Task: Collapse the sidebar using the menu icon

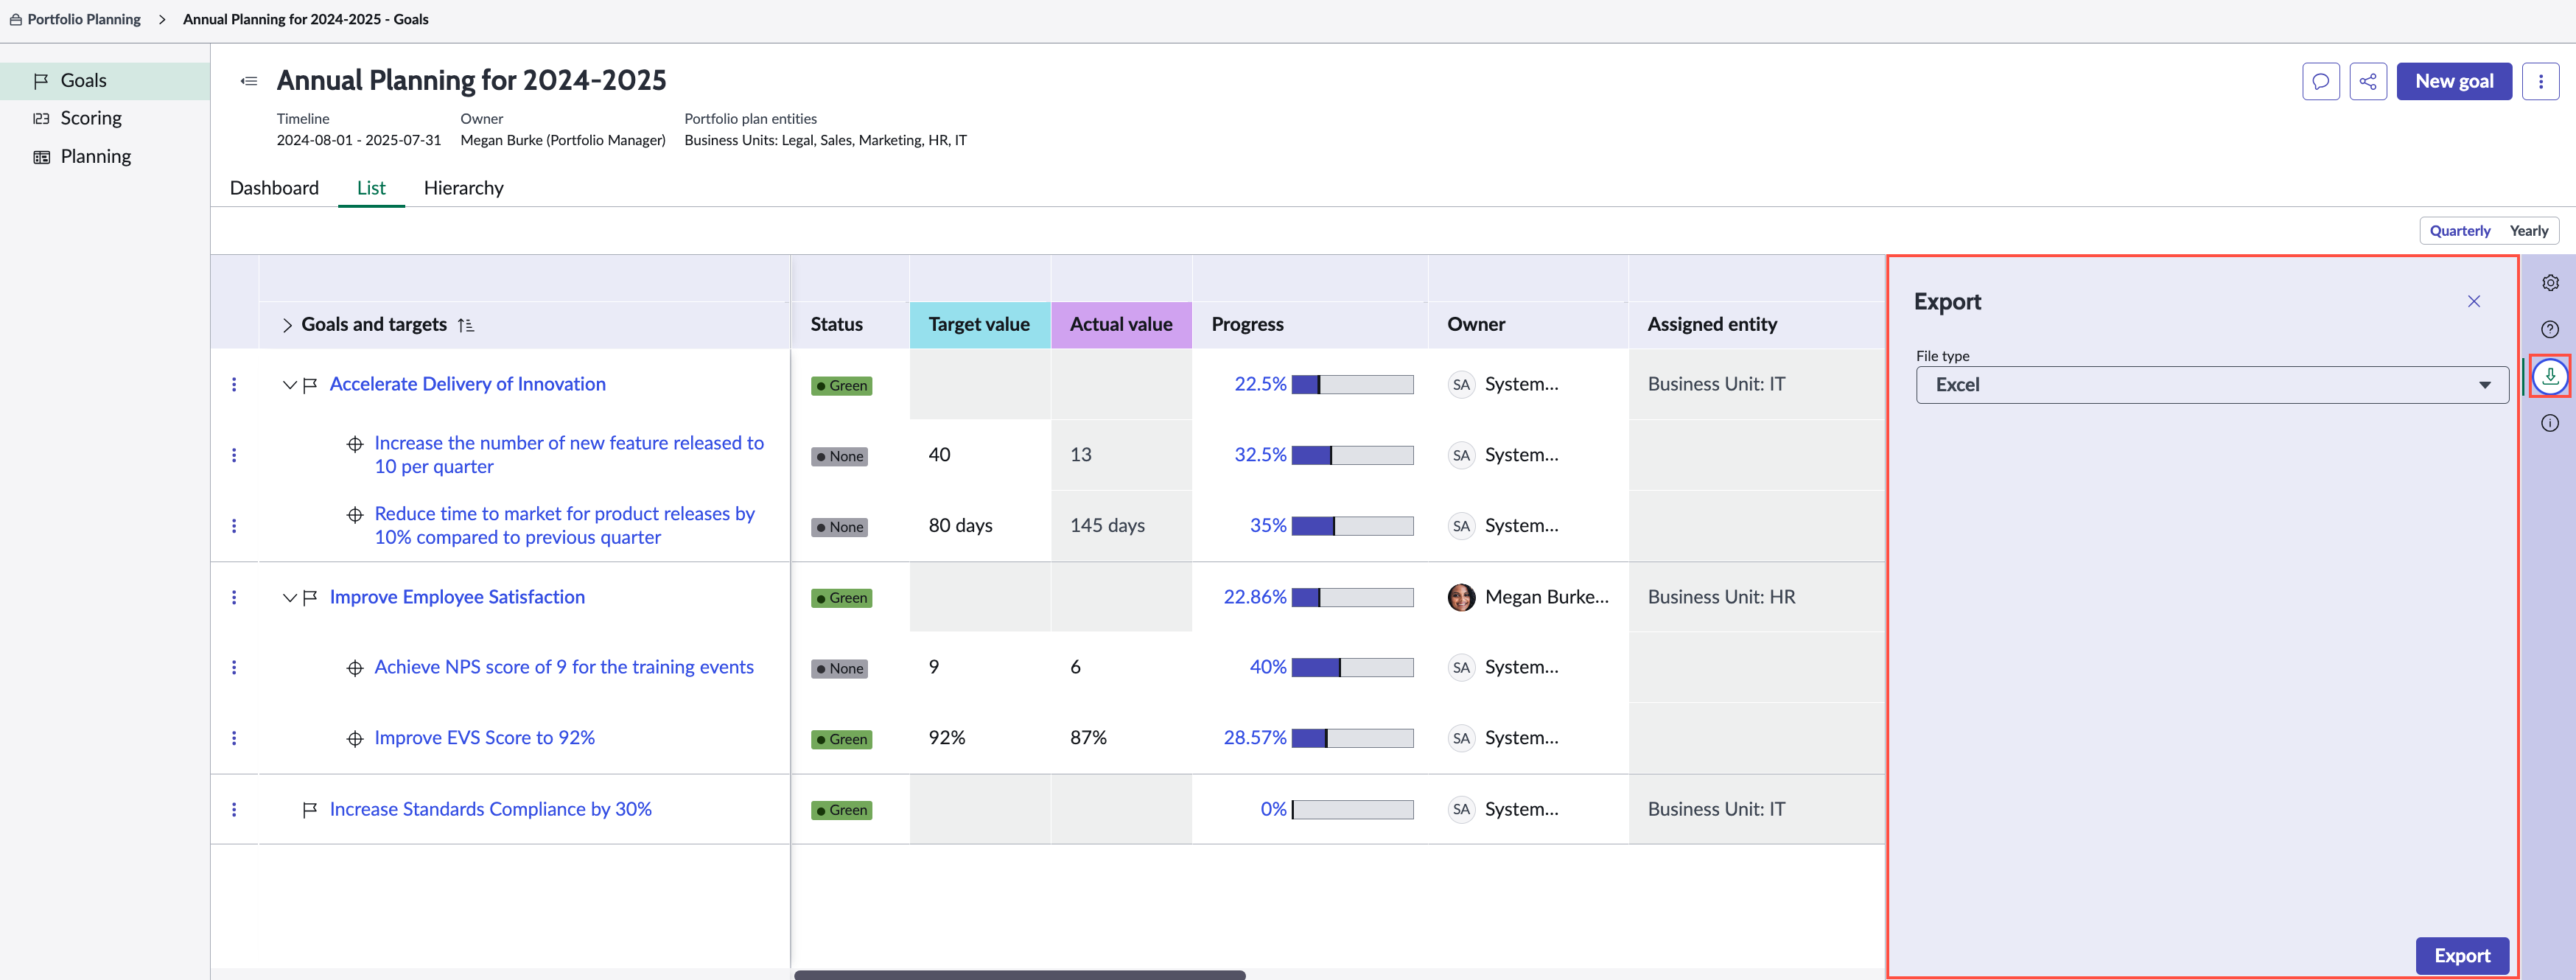Action: [249, 81]
